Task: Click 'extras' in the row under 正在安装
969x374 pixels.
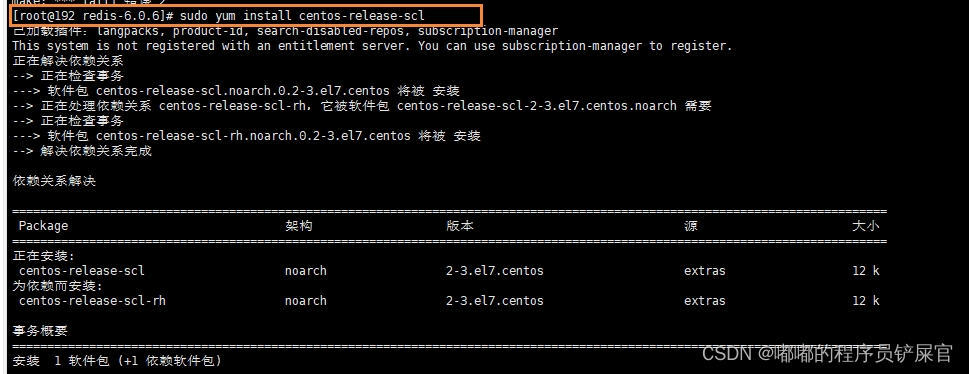Action: 705,271
